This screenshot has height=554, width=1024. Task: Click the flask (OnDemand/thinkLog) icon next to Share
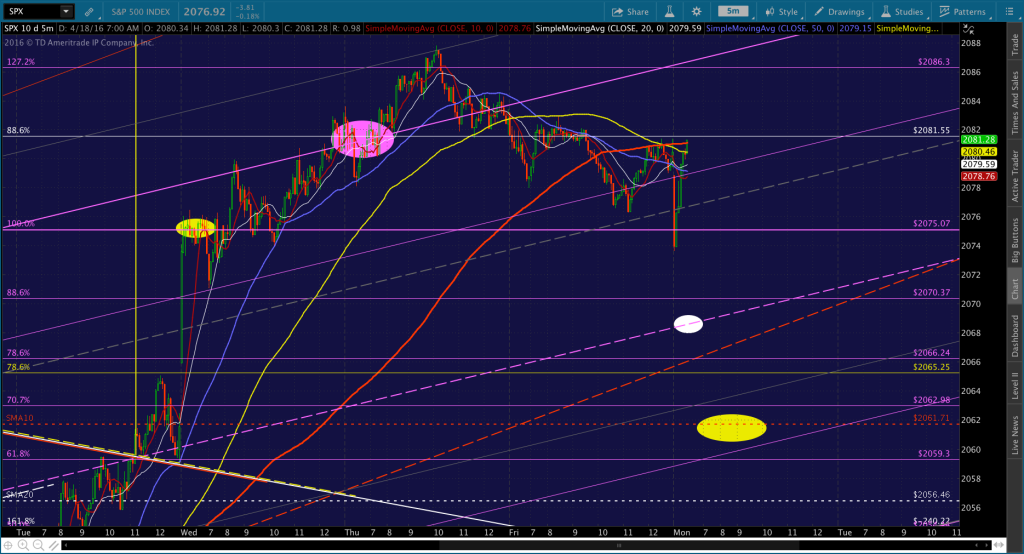click(x=669, y=12)
